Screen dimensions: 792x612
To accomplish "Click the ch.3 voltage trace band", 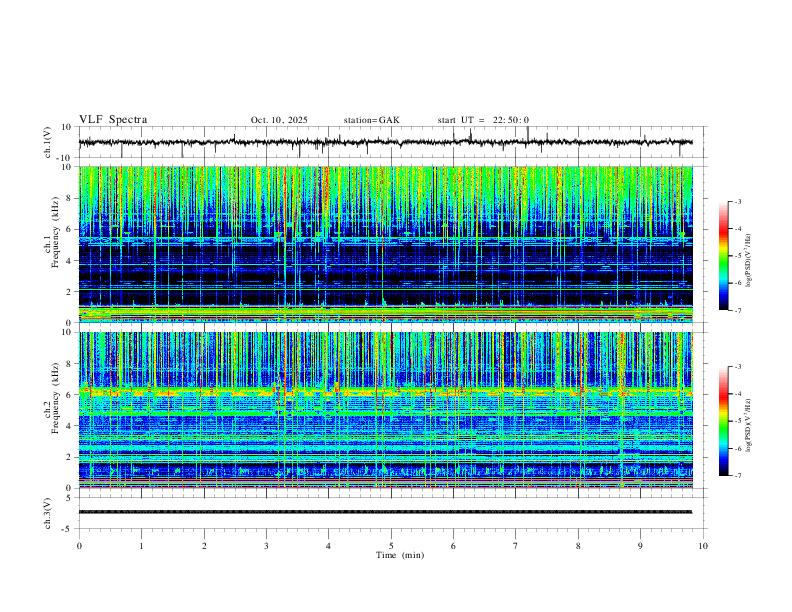I will pos(385,512).
